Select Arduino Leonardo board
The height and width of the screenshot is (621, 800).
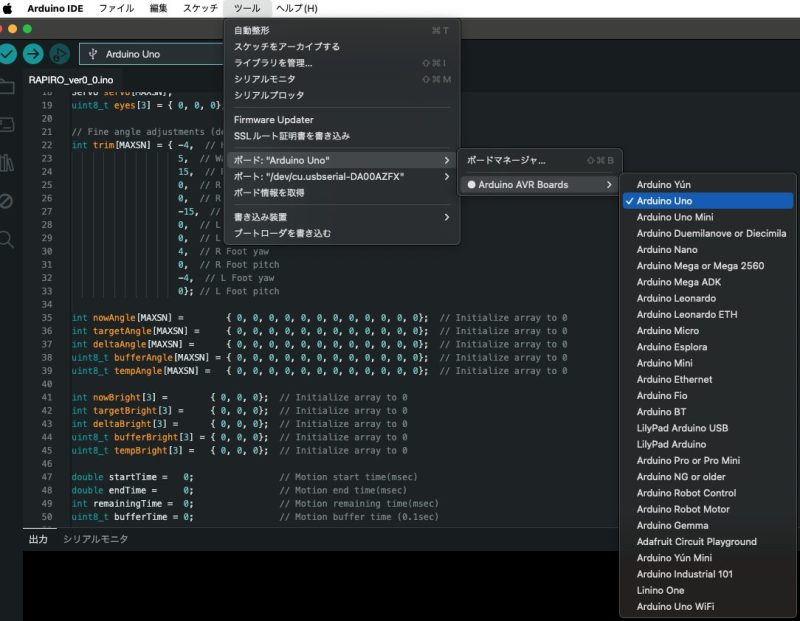pos(708,299)
